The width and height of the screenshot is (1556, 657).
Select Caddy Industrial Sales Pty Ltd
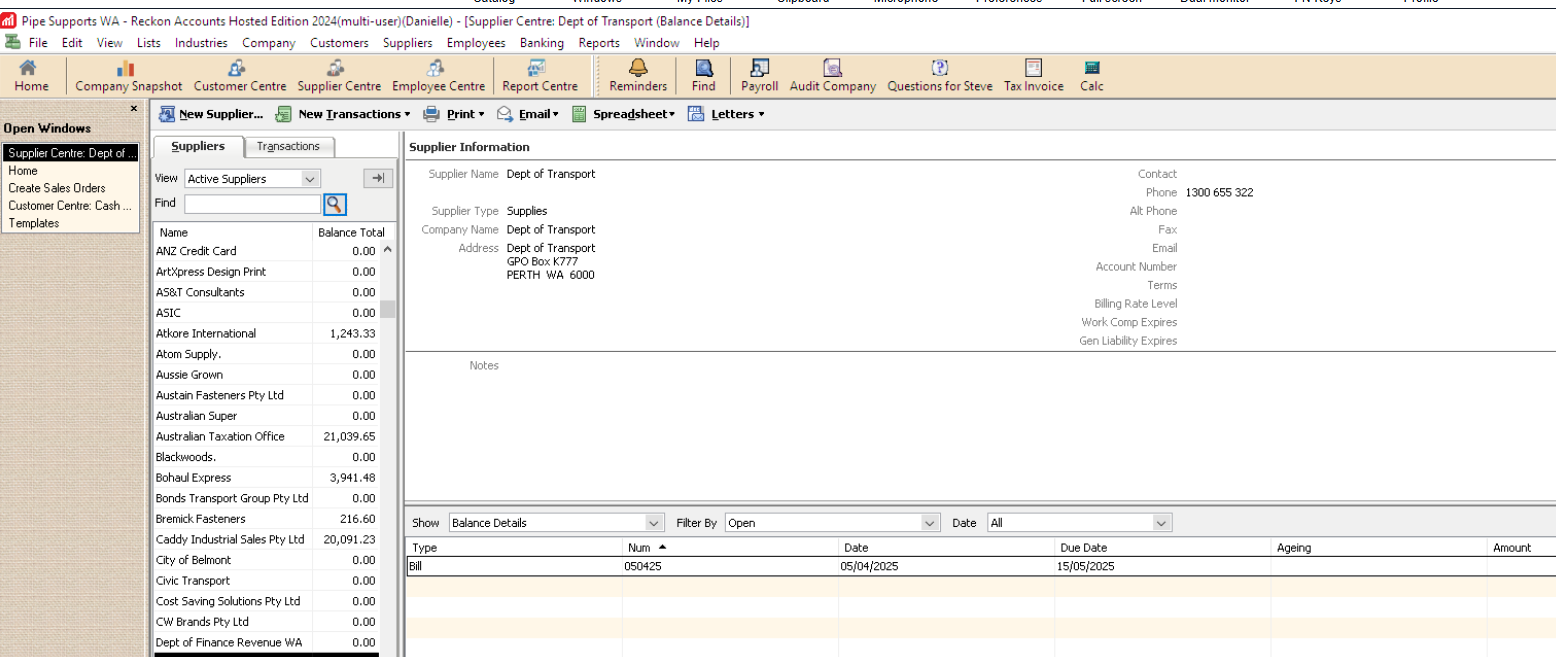[266, 539]
